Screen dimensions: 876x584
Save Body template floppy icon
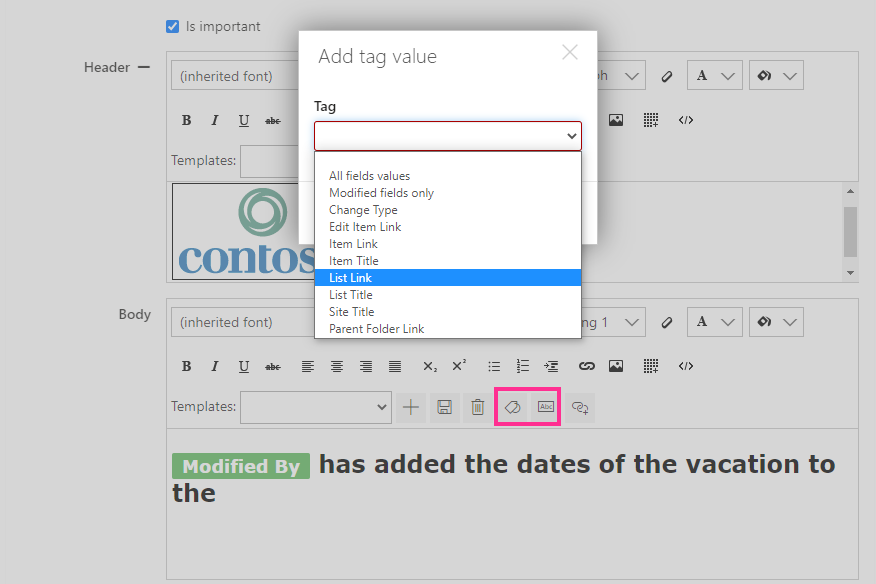pyautogui.click(x=444, y=407)
